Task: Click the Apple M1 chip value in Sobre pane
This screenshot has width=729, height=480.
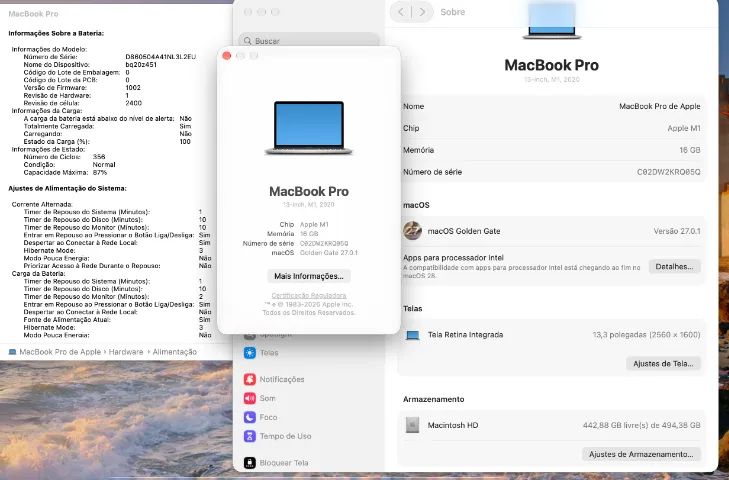Action: click(683, 128)
